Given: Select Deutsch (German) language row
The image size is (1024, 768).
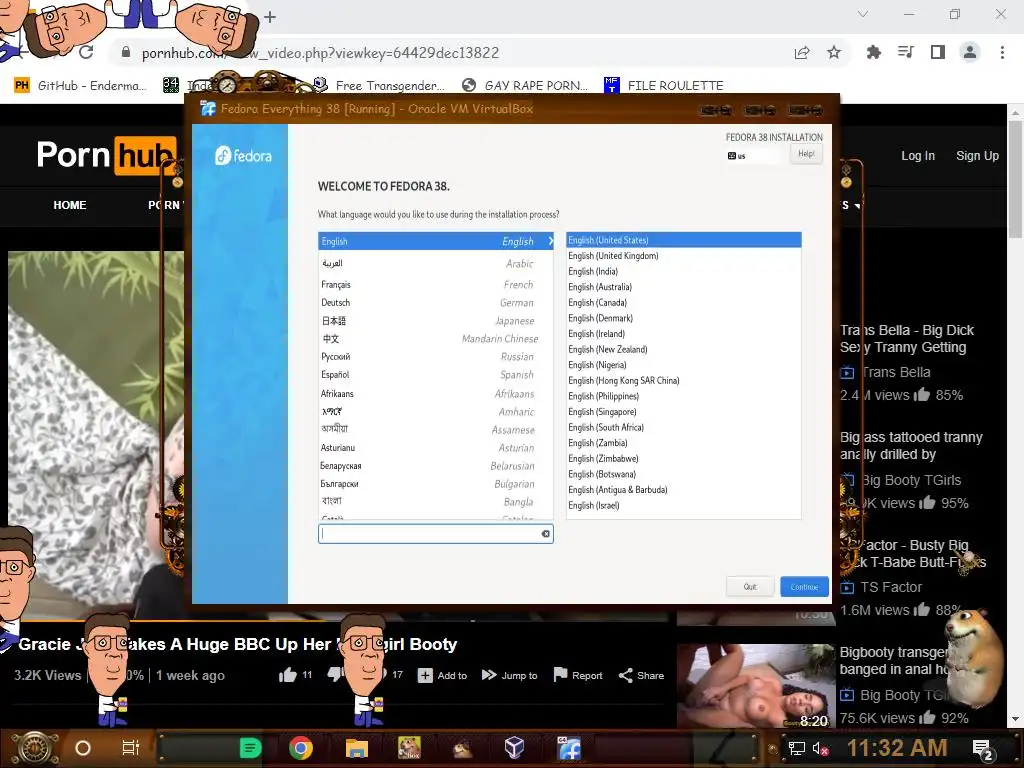Looking at the screenshot, I should point(436,303).
